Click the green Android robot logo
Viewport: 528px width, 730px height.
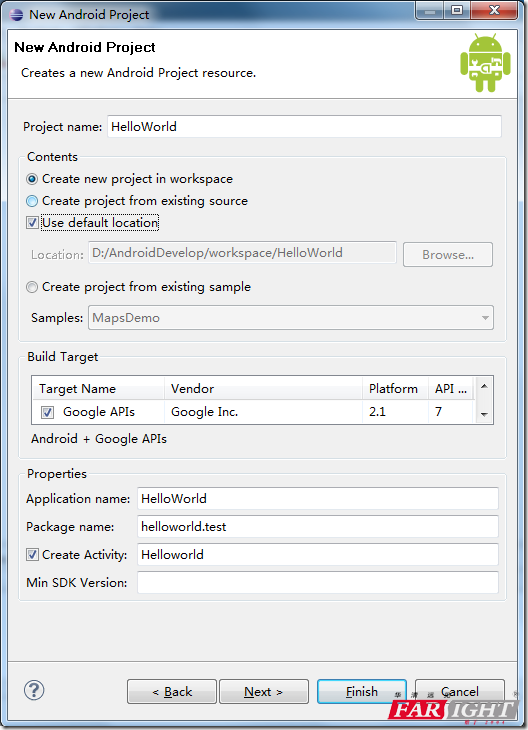(485, 62)
